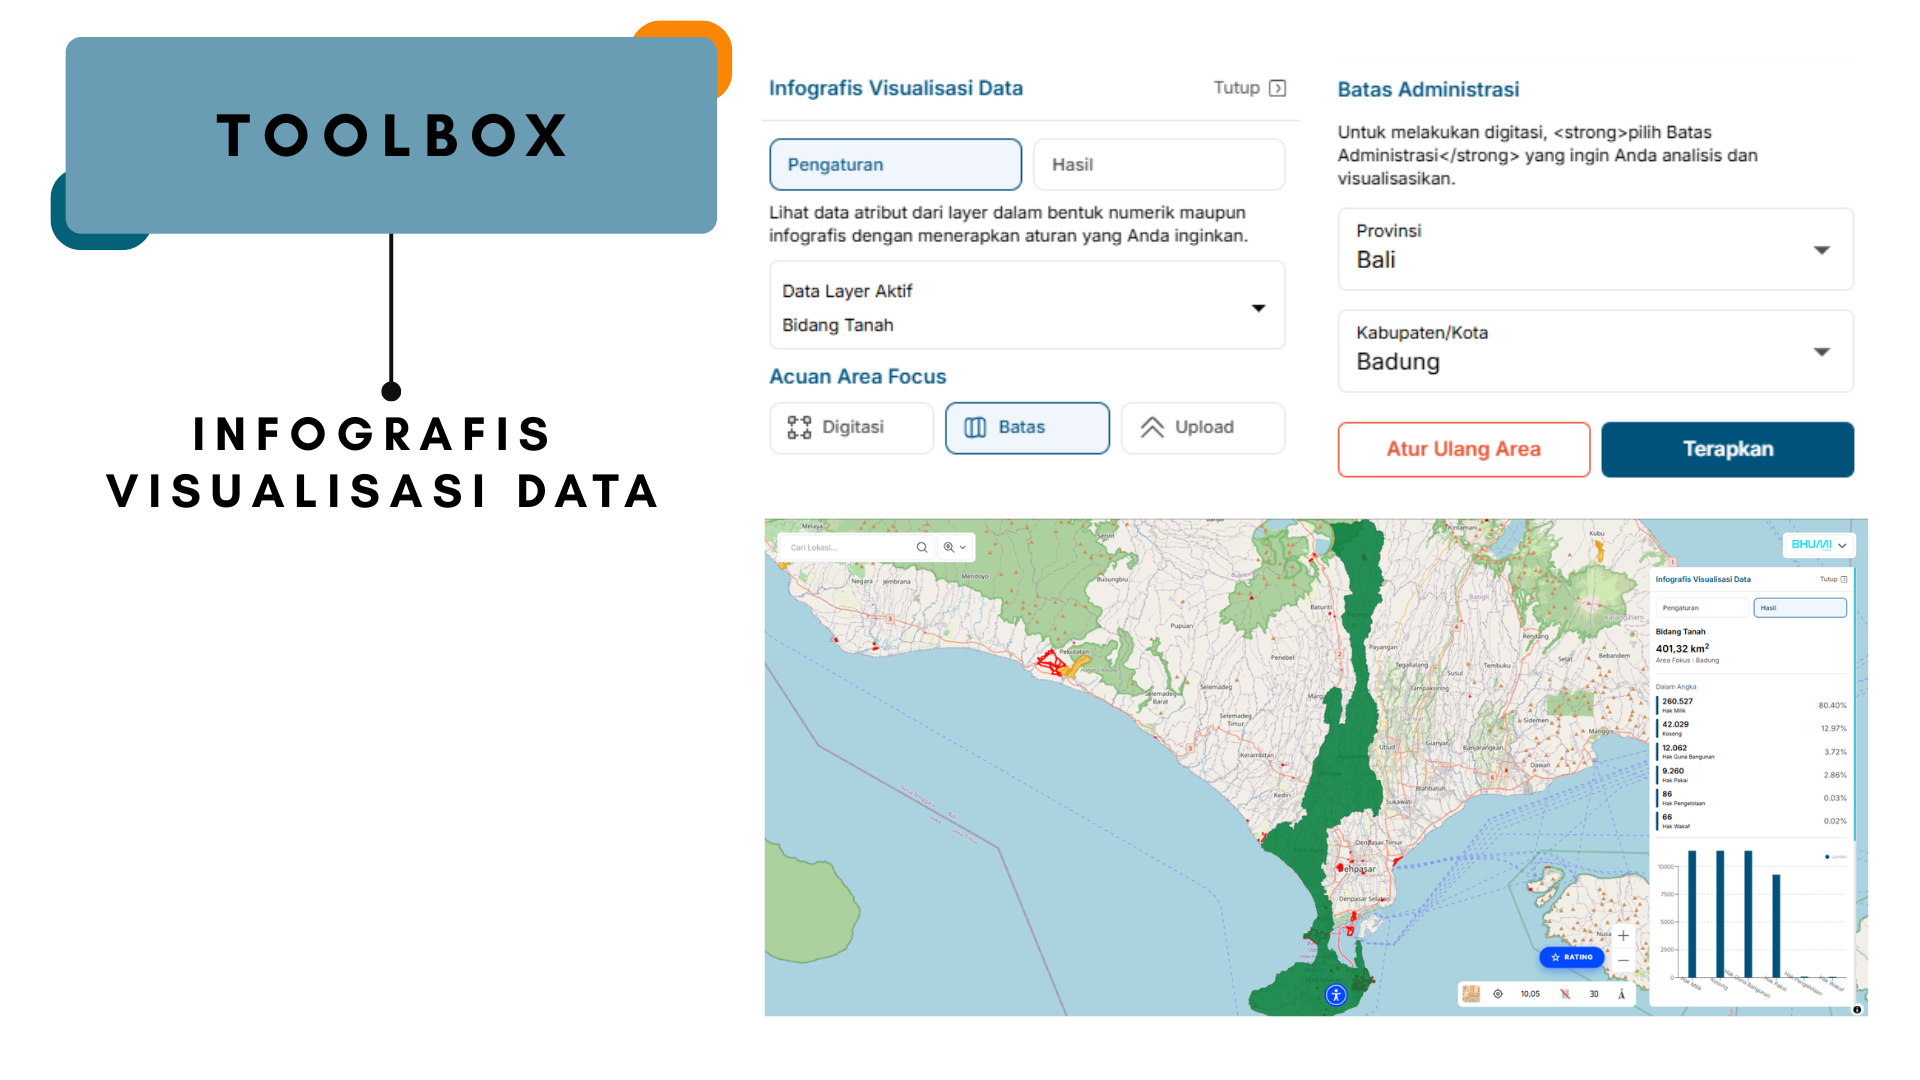Click the Infografis Visualisasi Data heading
The height and width of the screenshot is (1080, 1920).
click(x=895, y=88)
